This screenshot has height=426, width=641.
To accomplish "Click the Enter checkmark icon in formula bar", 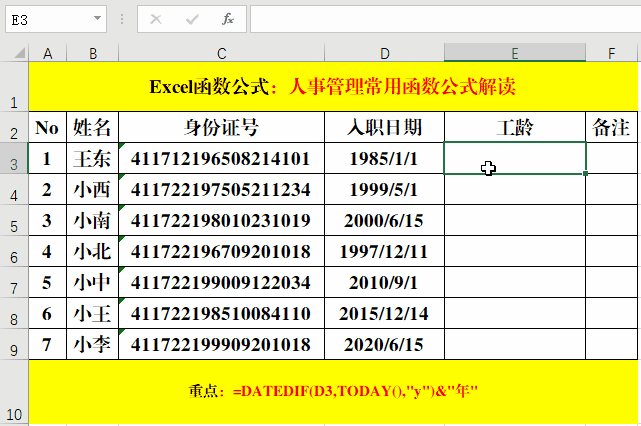I will pyautogui.click(x=192, y=19).
